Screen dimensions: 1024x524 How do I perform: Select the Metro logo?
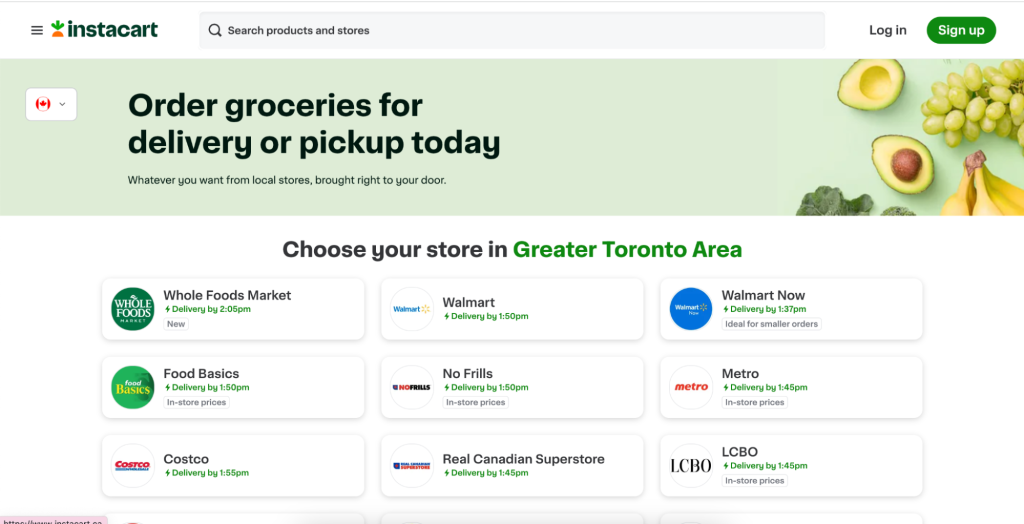coord(691,387)
